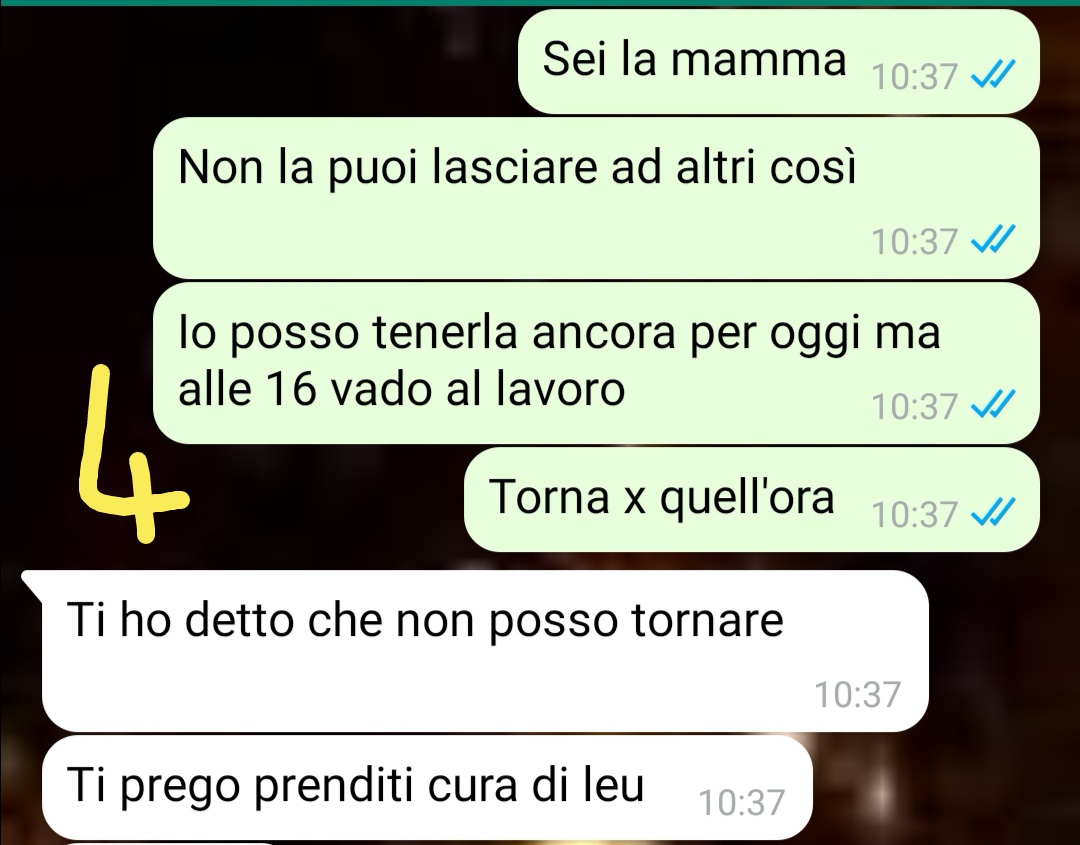Tap 'Io posso tenerla ancora per oggi' message
This screenshot has width=1080, height=845.
(x=596, y=363)
